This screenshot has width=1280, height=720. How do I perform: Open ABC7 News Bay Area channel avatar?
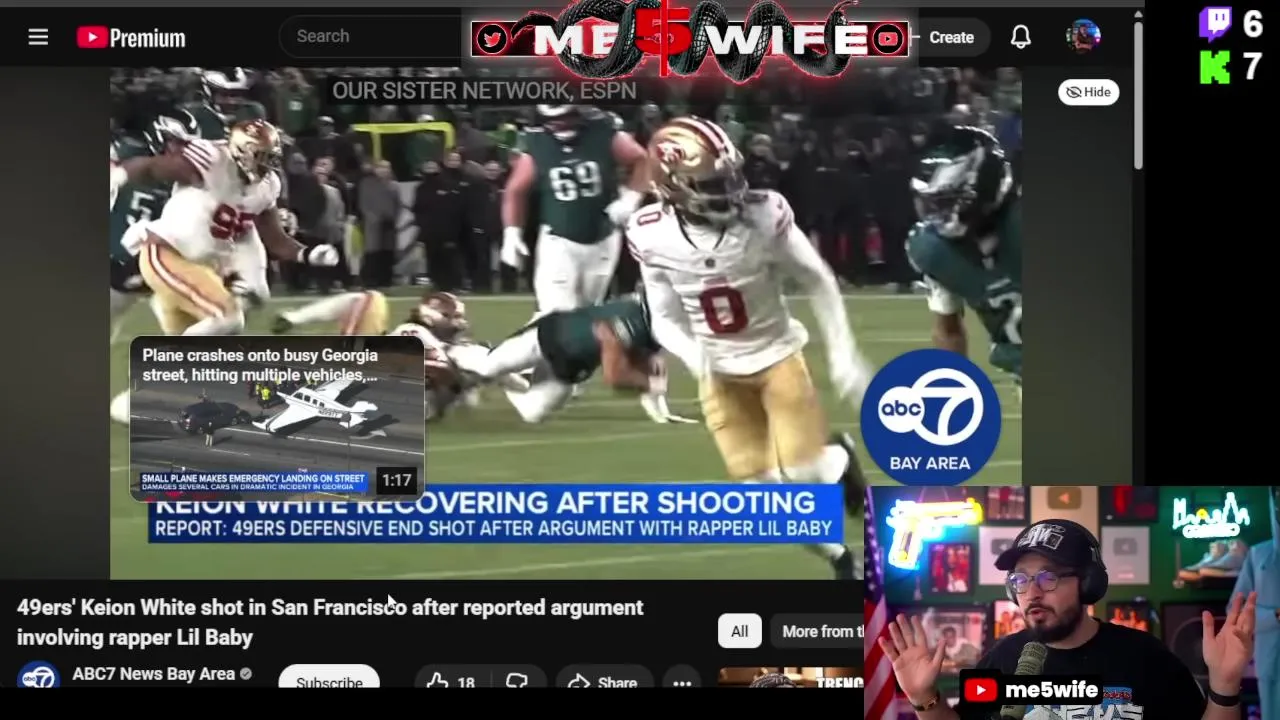[x=38, y=677]
